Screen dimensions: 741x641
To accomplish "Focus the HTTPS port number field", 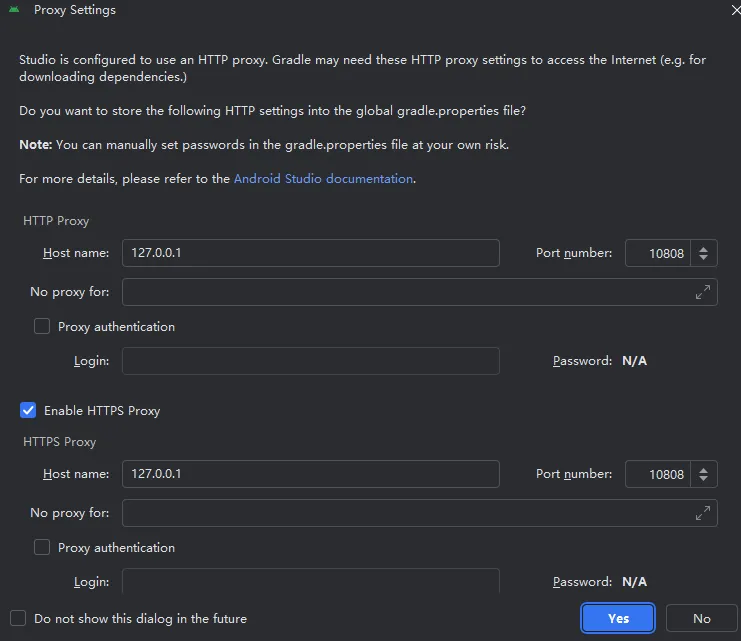I will (x=658, y=474).
